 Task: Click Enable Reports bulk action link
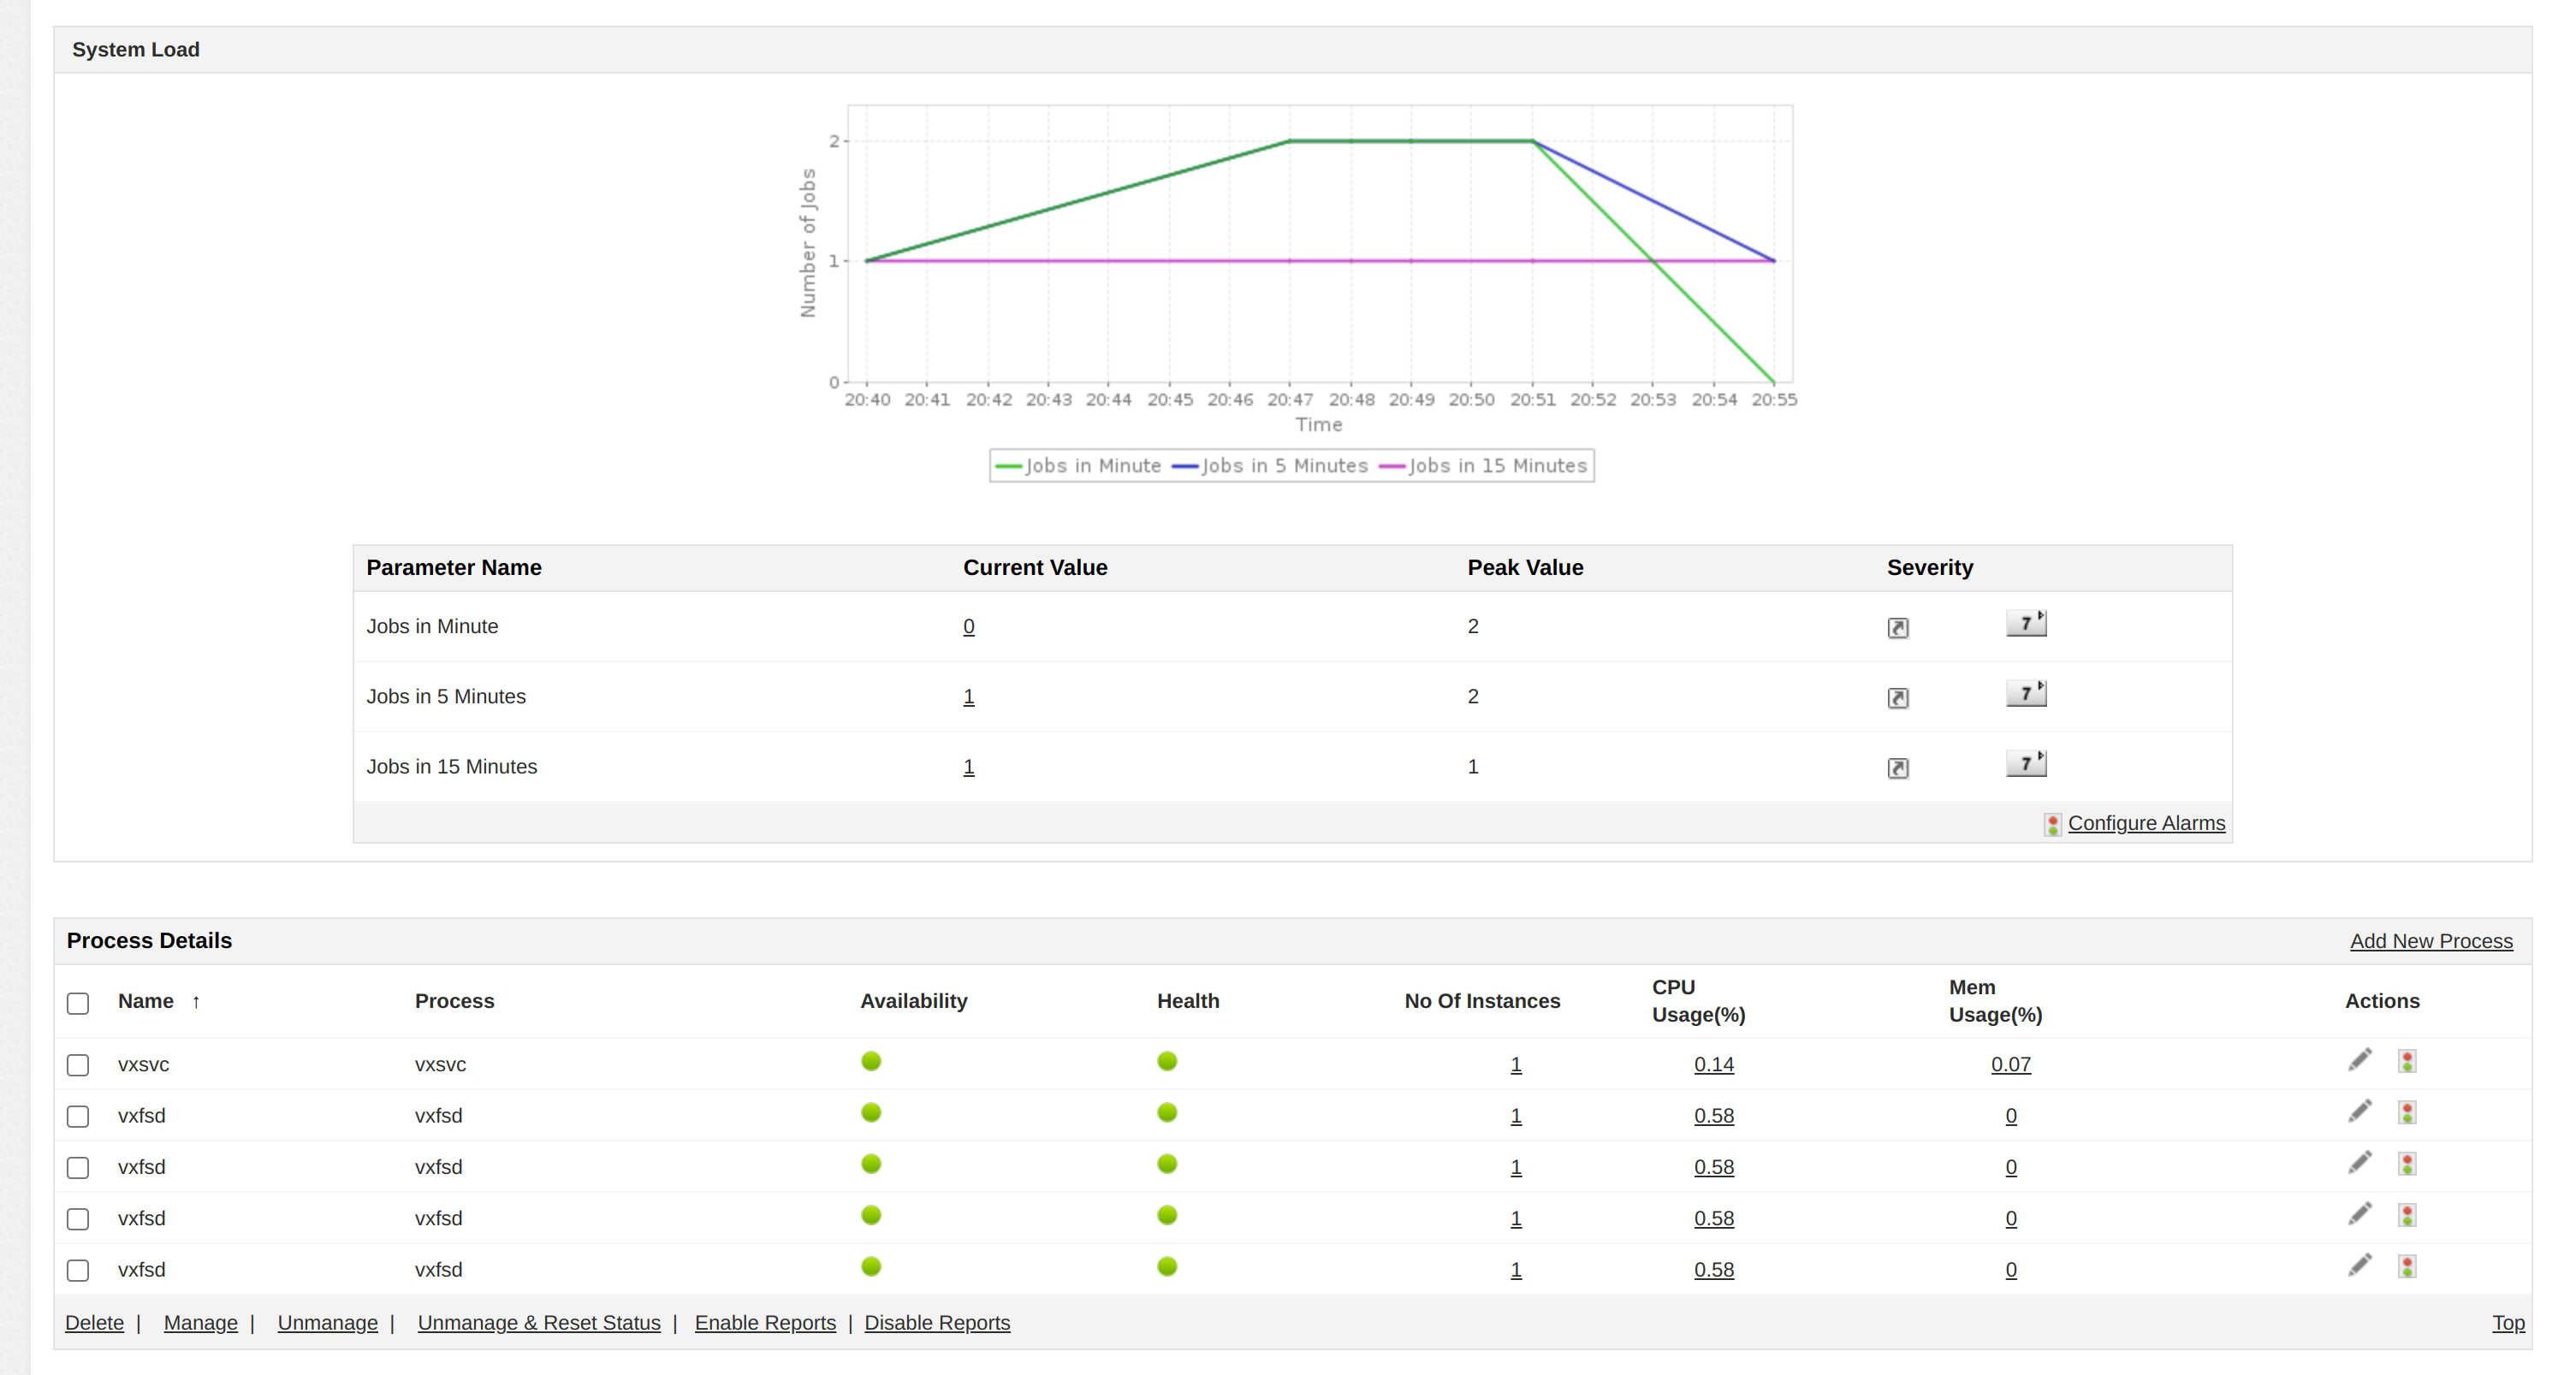(764, 1323)
